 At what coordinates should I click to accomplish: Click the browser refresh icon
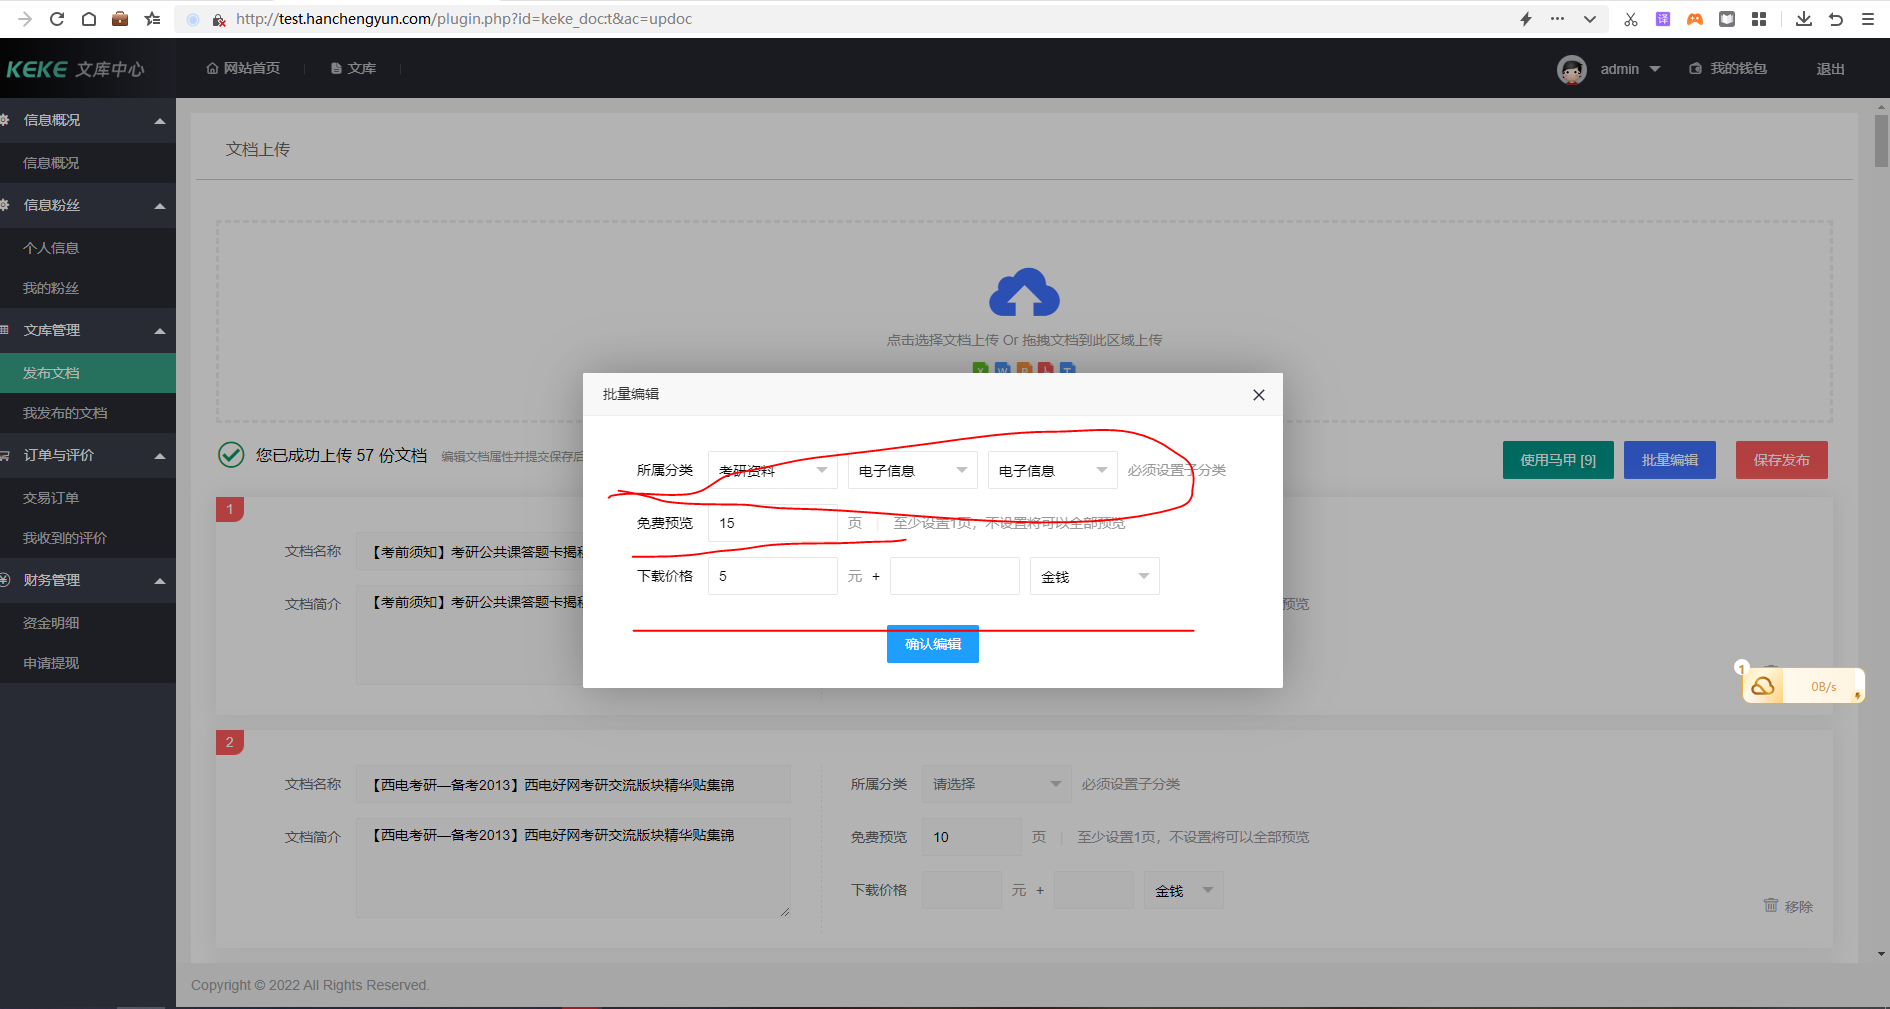[57, 19]
